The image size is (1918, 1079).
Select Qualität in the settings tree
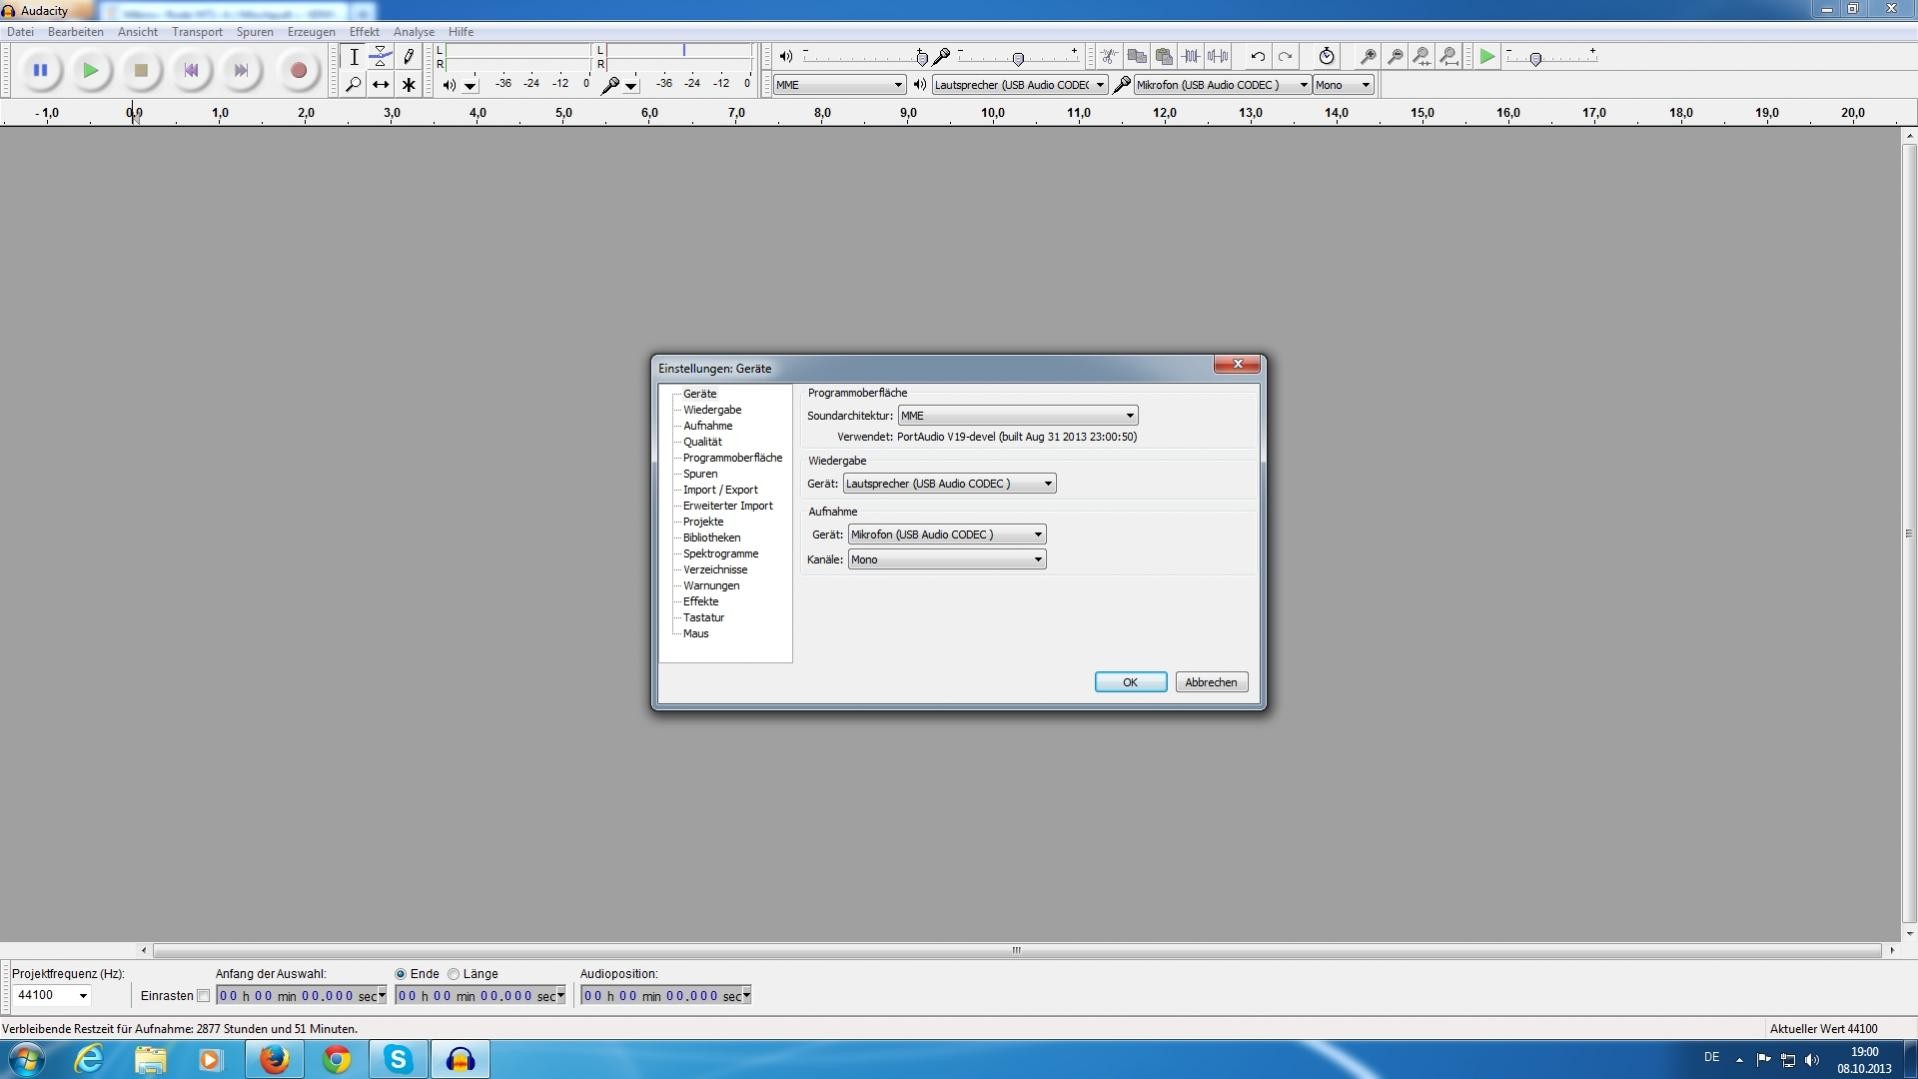pos(702,442)
